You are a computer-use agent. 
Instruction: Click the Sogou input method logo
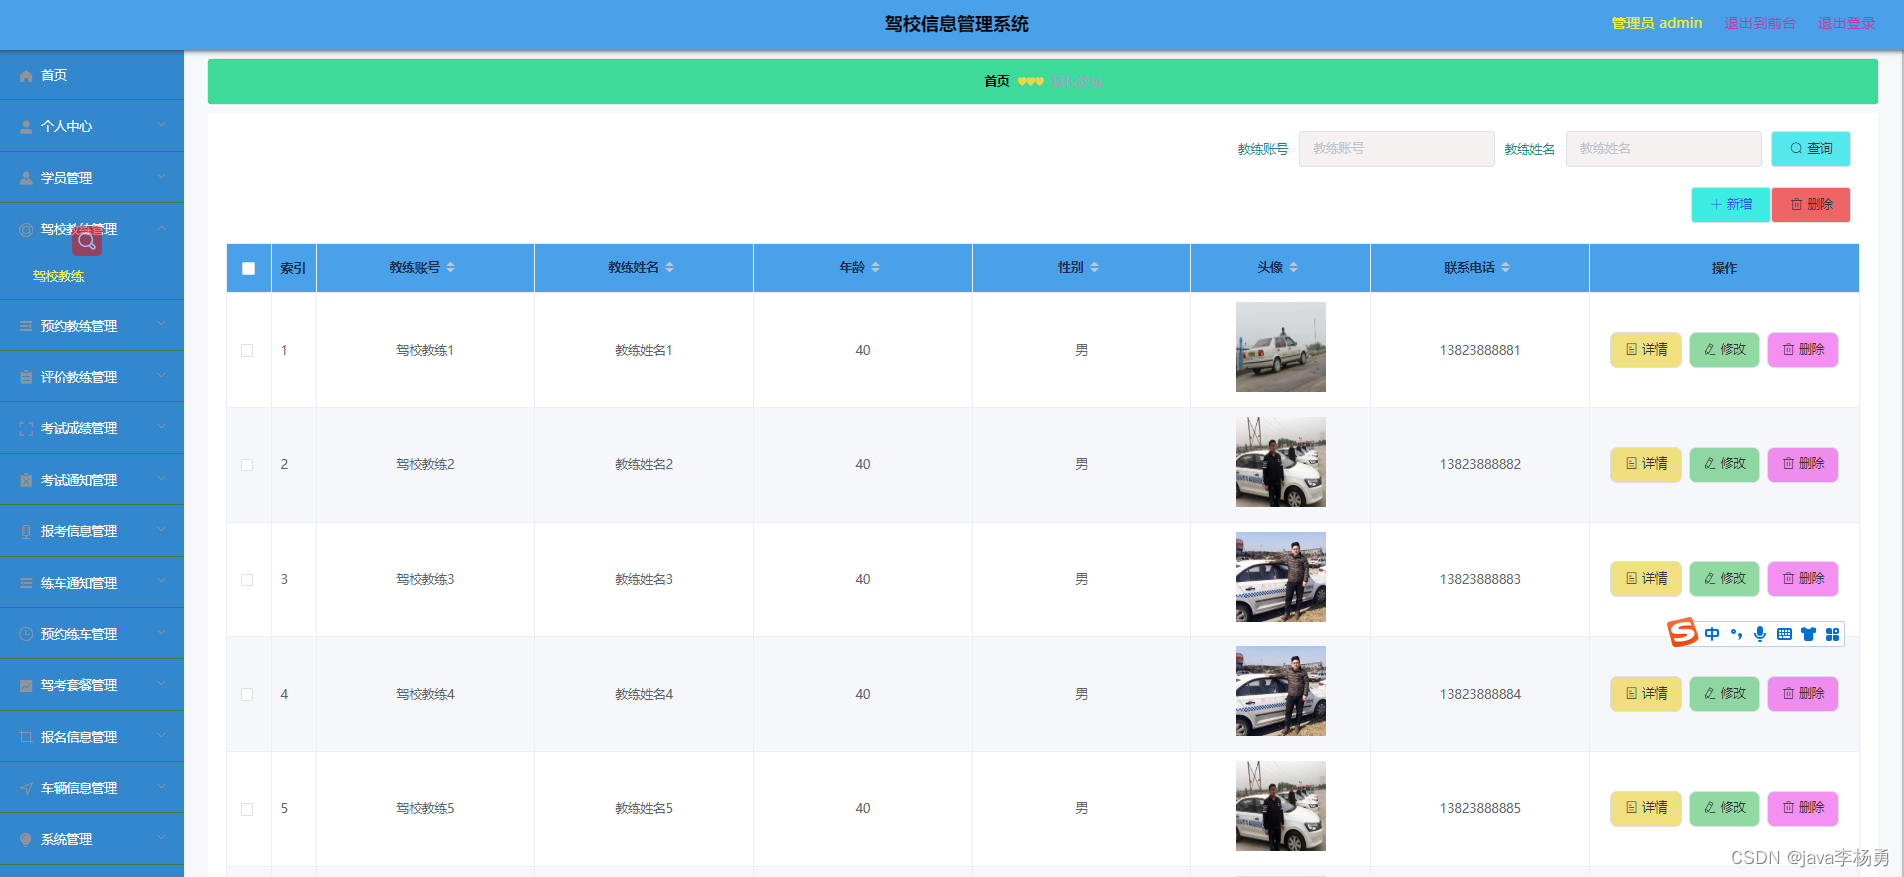(1682, 633)
